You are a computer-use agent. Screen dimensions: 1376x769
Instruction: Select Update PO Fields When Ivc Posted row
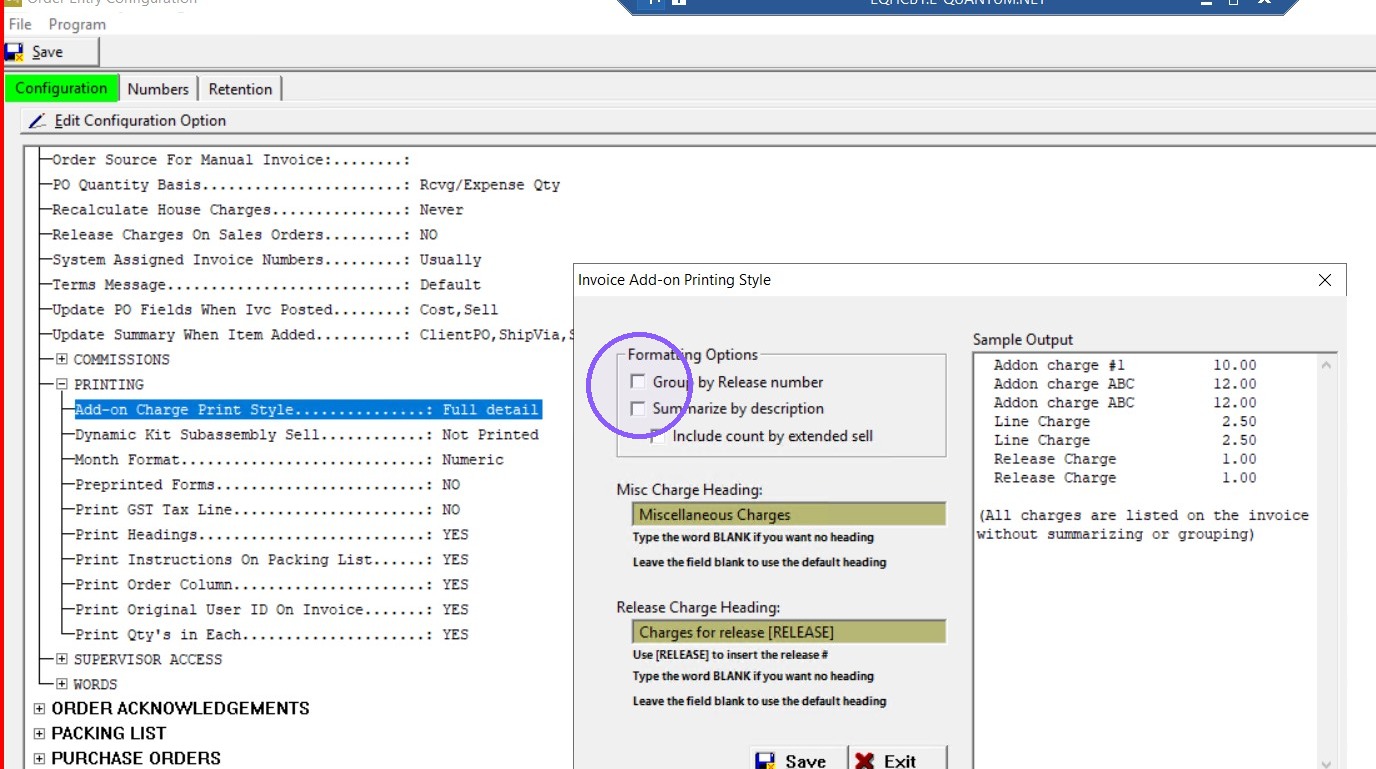pyautogui.click(x=275, y=310)
